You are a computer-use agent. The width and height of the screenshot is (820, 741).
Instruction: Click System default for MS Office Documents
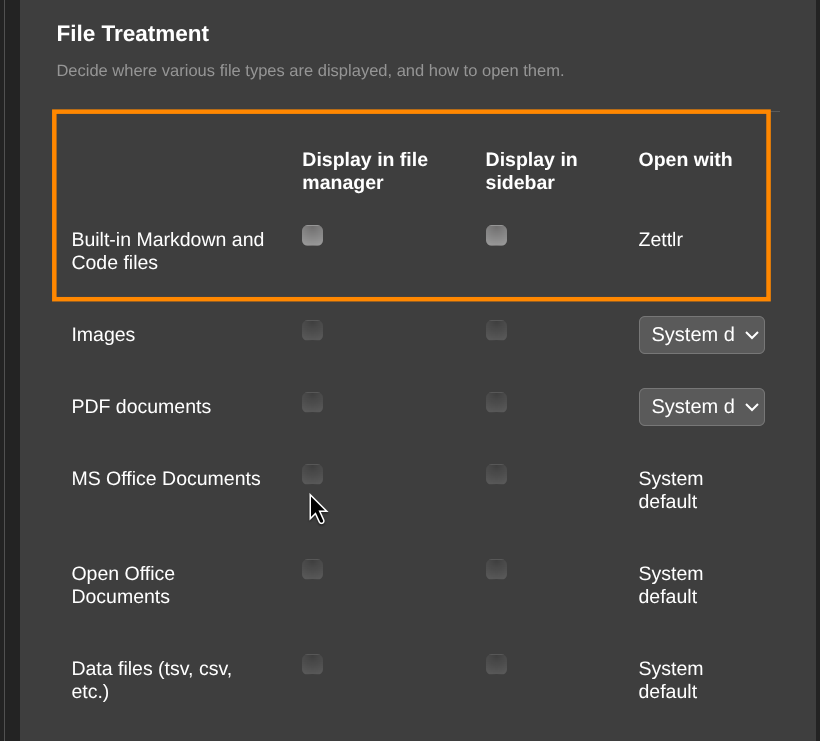pos(671,490)
